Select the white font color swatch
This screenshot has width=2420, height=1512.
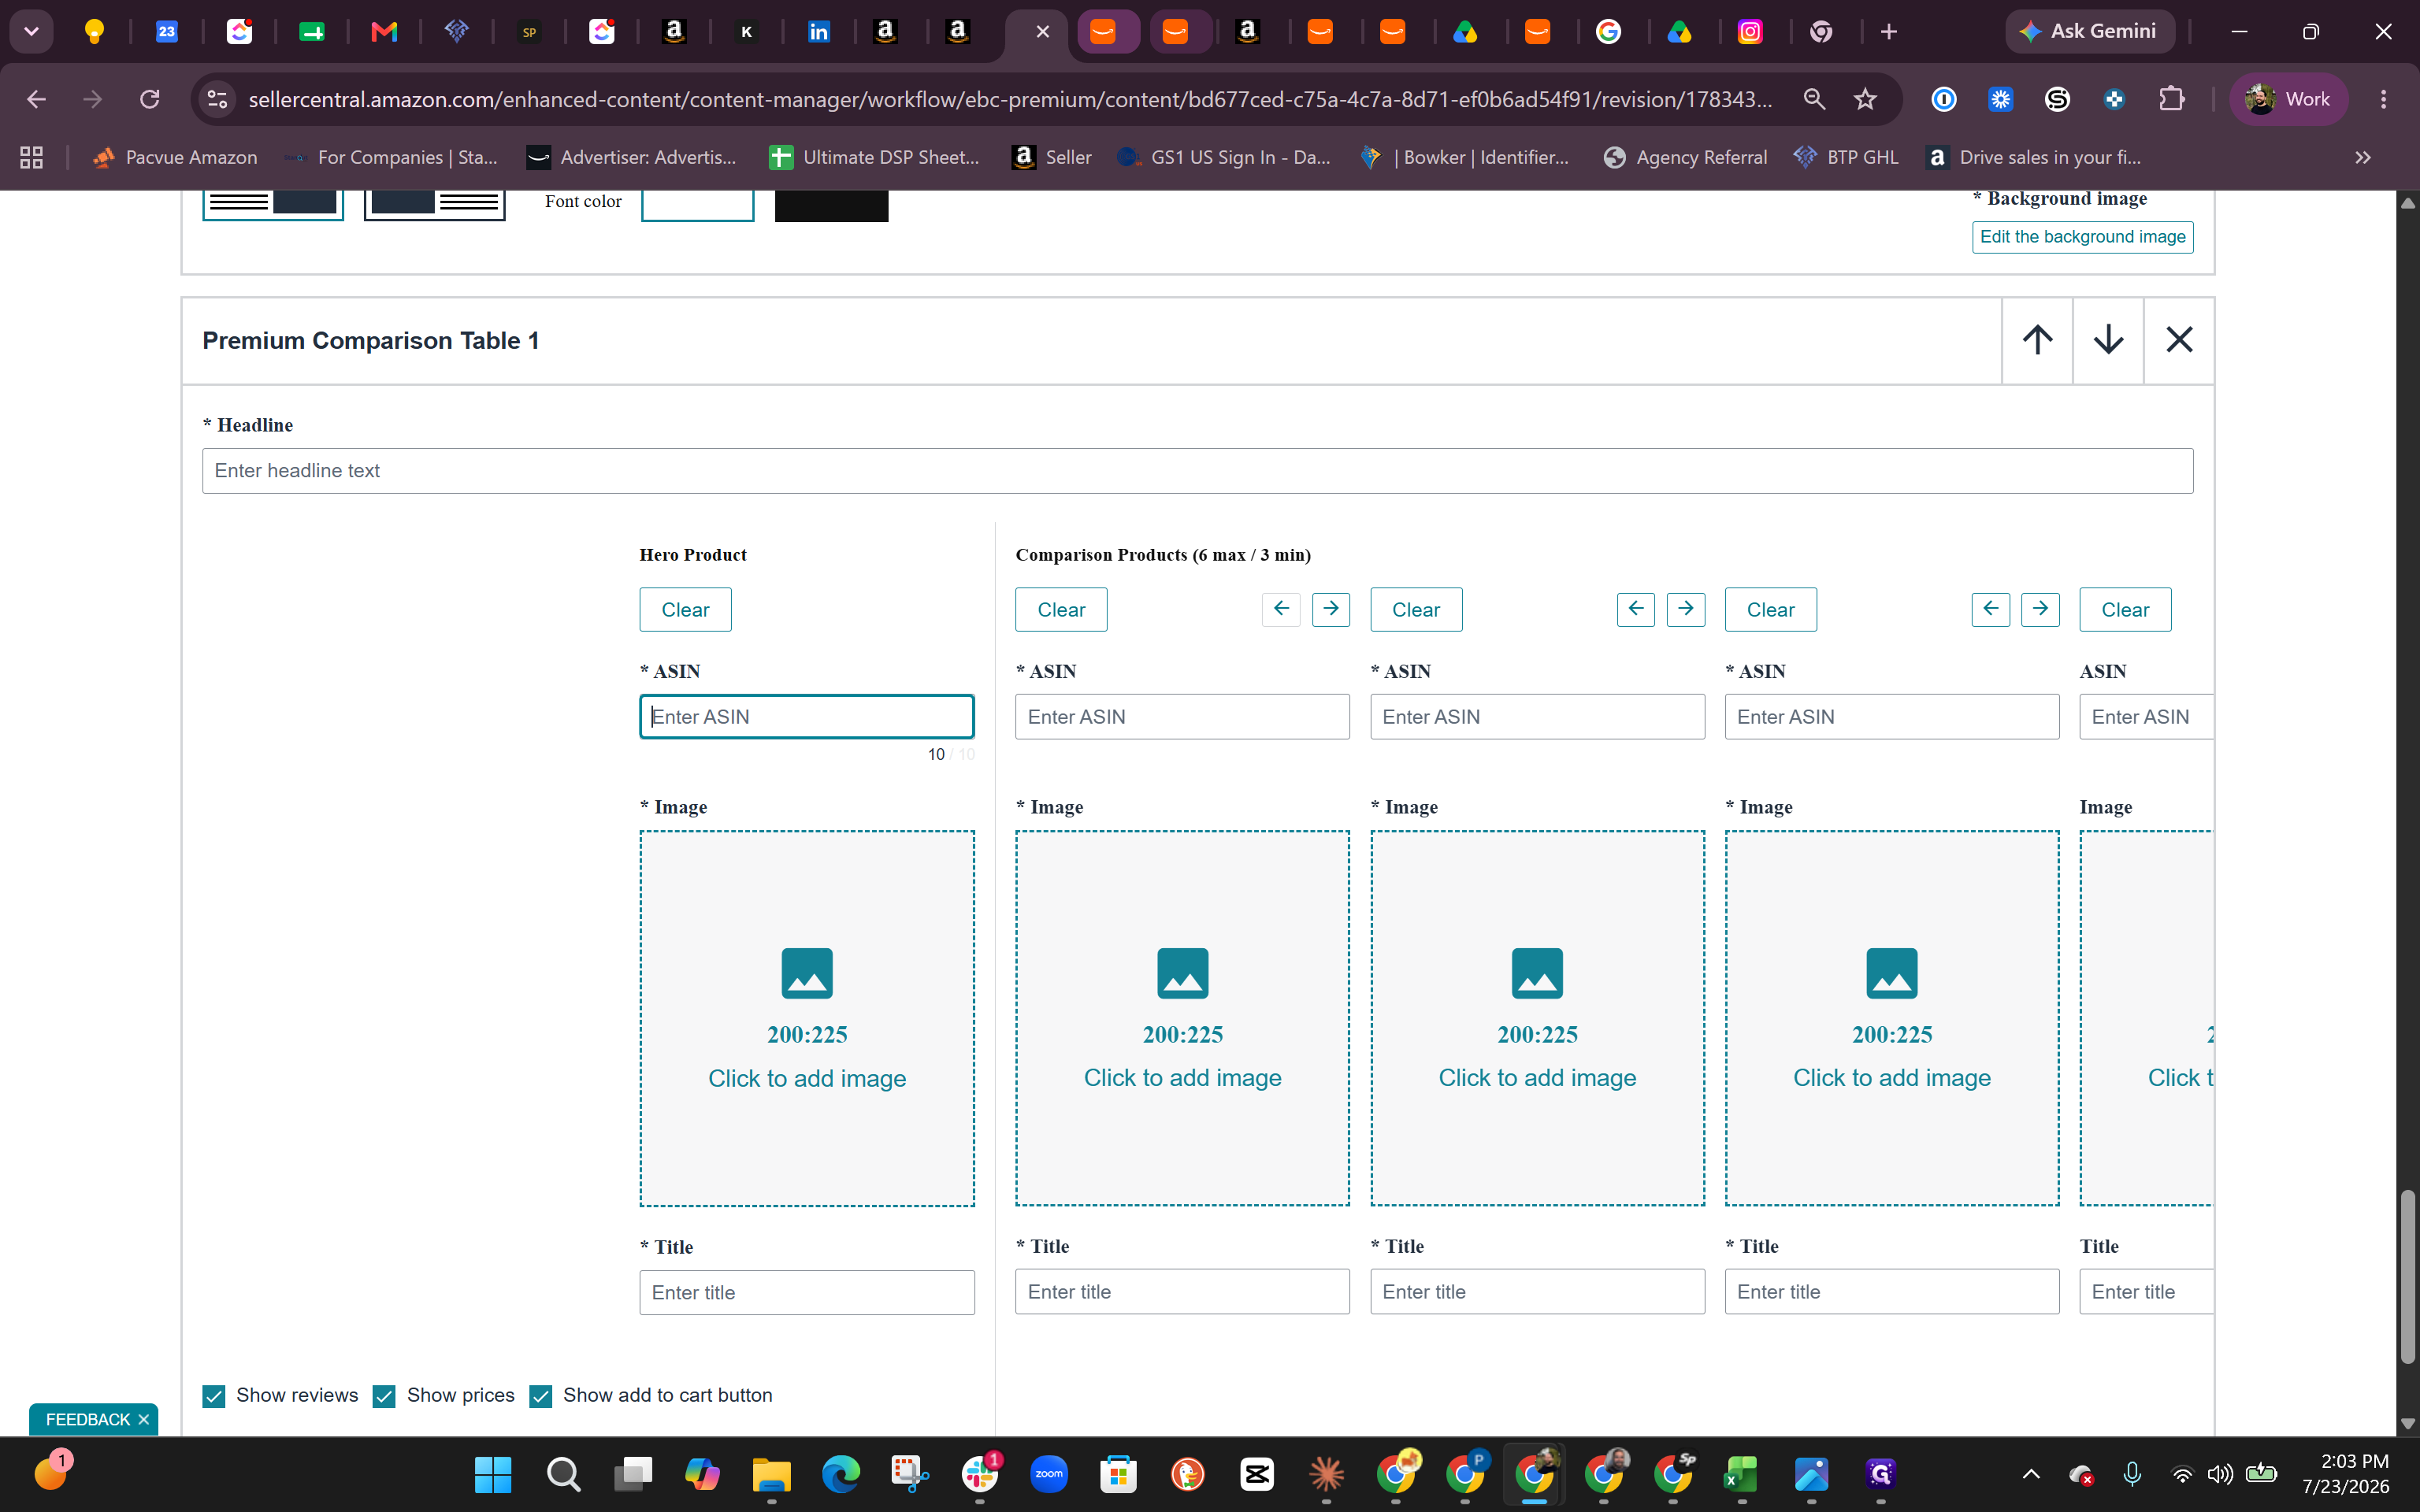coord(697,205)
